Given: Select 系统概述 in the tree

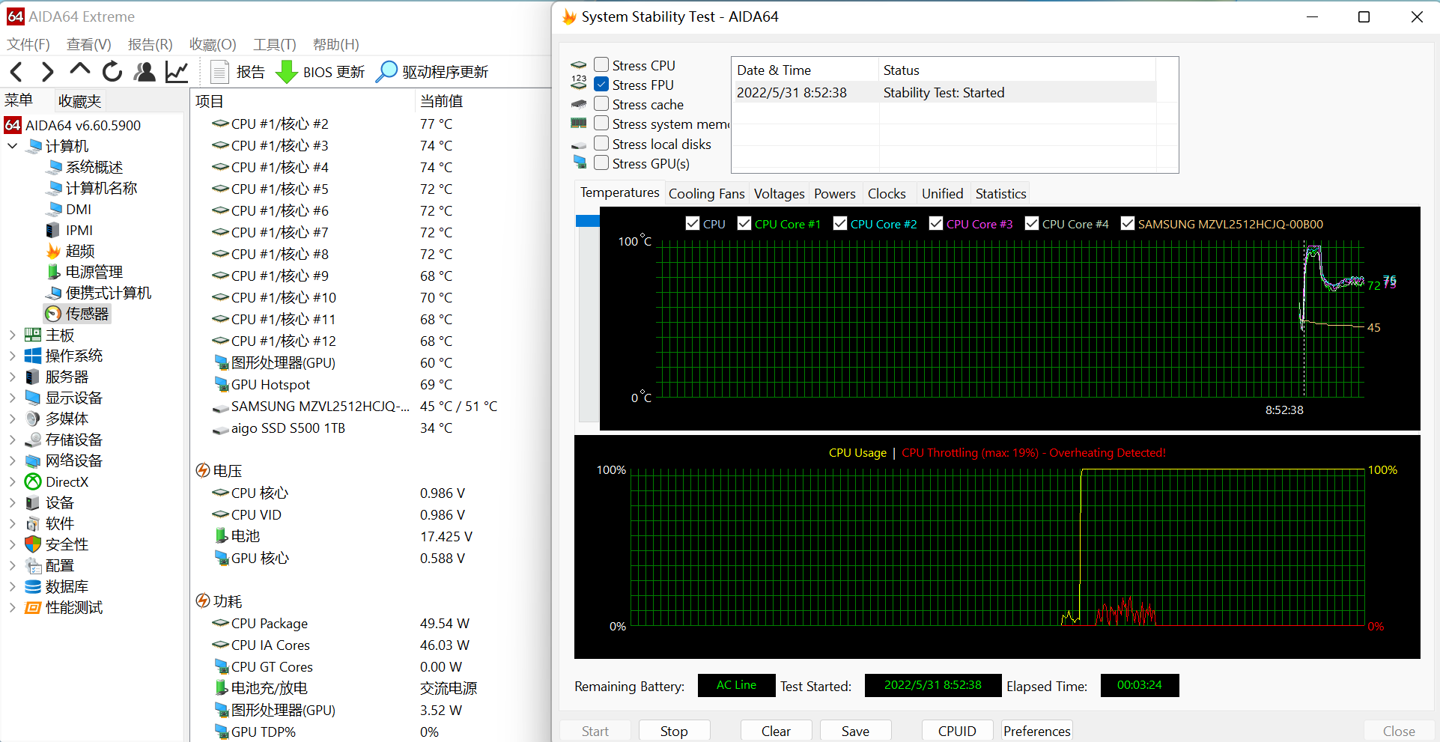Looking at the screenshot, I should [x=85, y=167].
